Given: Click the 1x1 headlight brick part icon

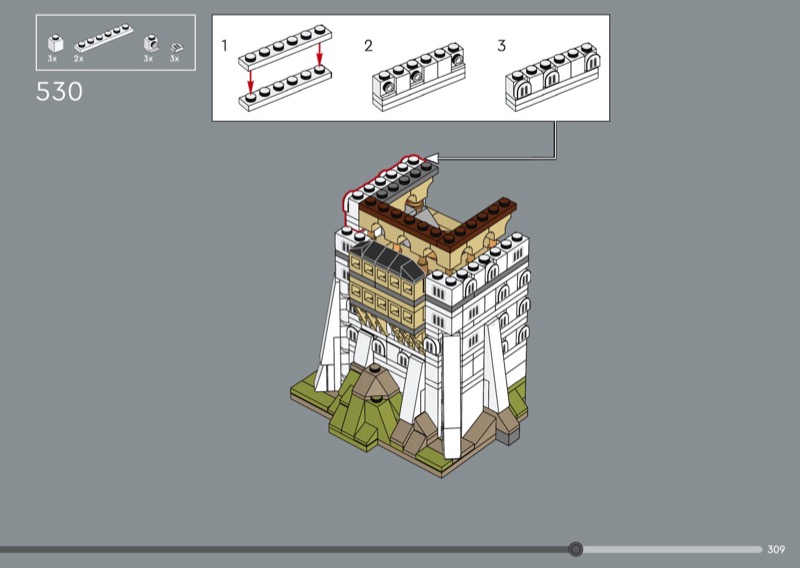Looking at the screenshot, I should tap(149, 42).
